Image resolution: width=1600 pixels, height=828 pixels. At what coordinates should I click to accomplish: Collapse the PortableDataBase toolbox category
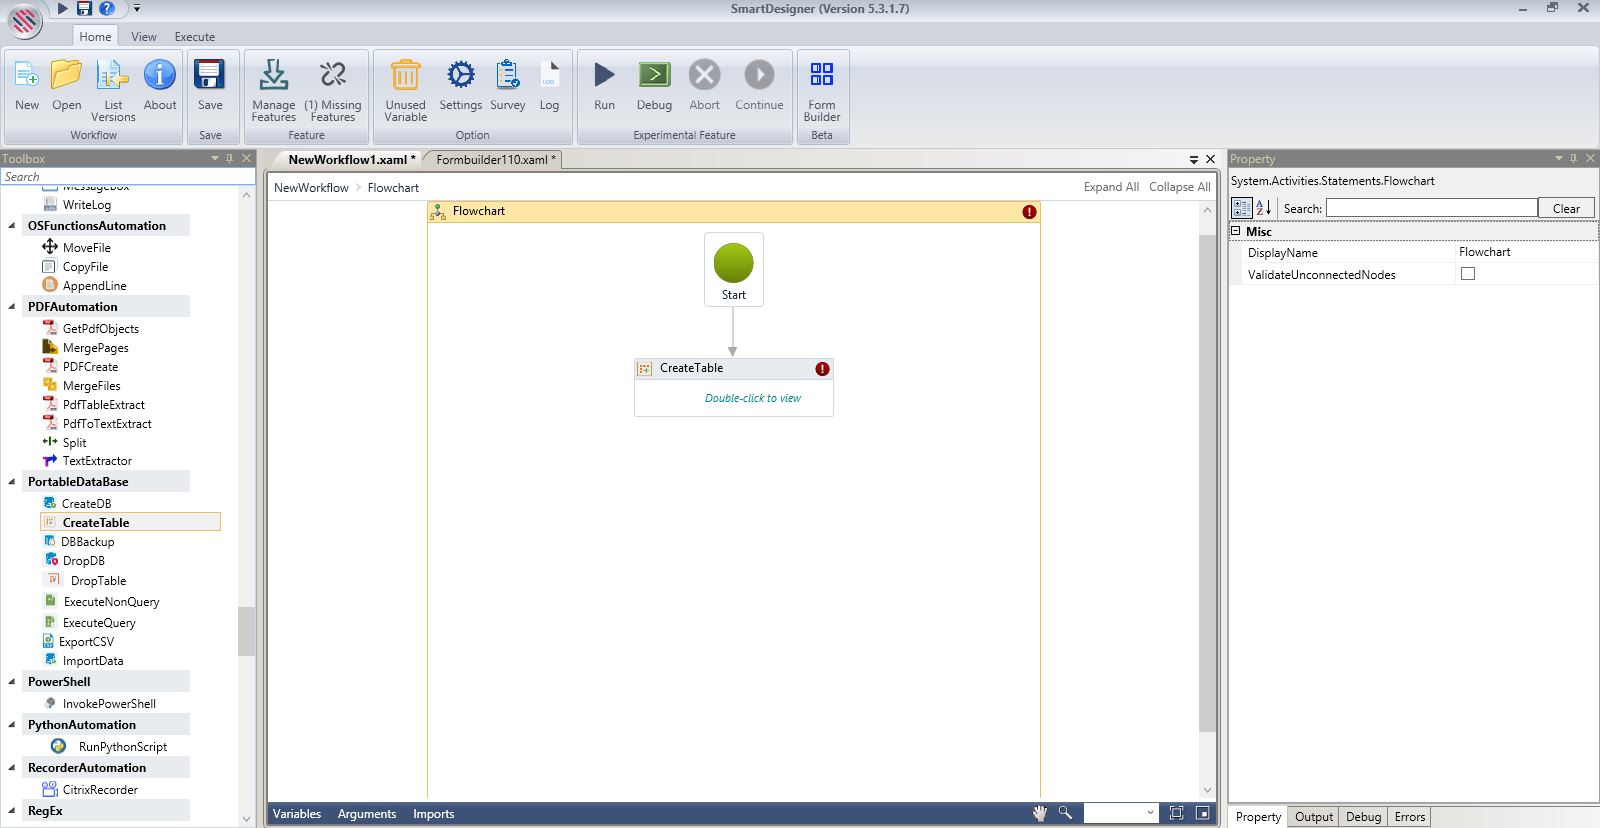click(x=12, y=482)
